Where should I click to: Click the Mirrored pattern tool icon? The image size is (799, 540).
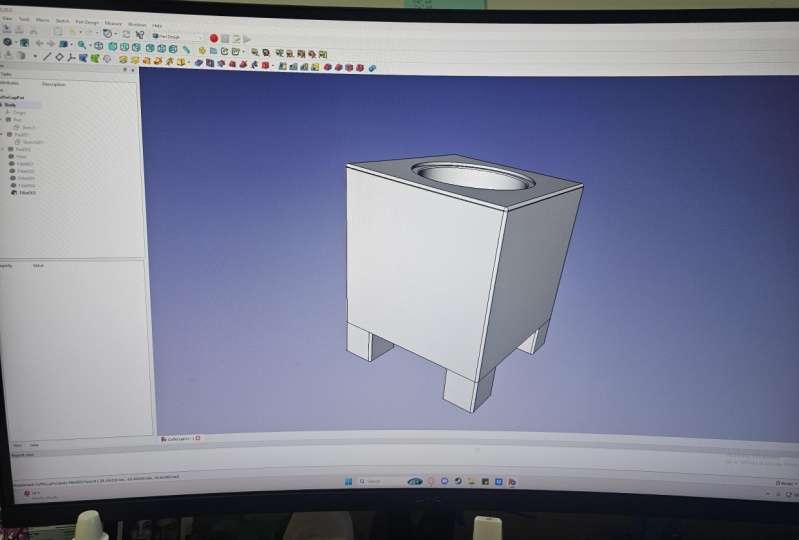point(282,66)
